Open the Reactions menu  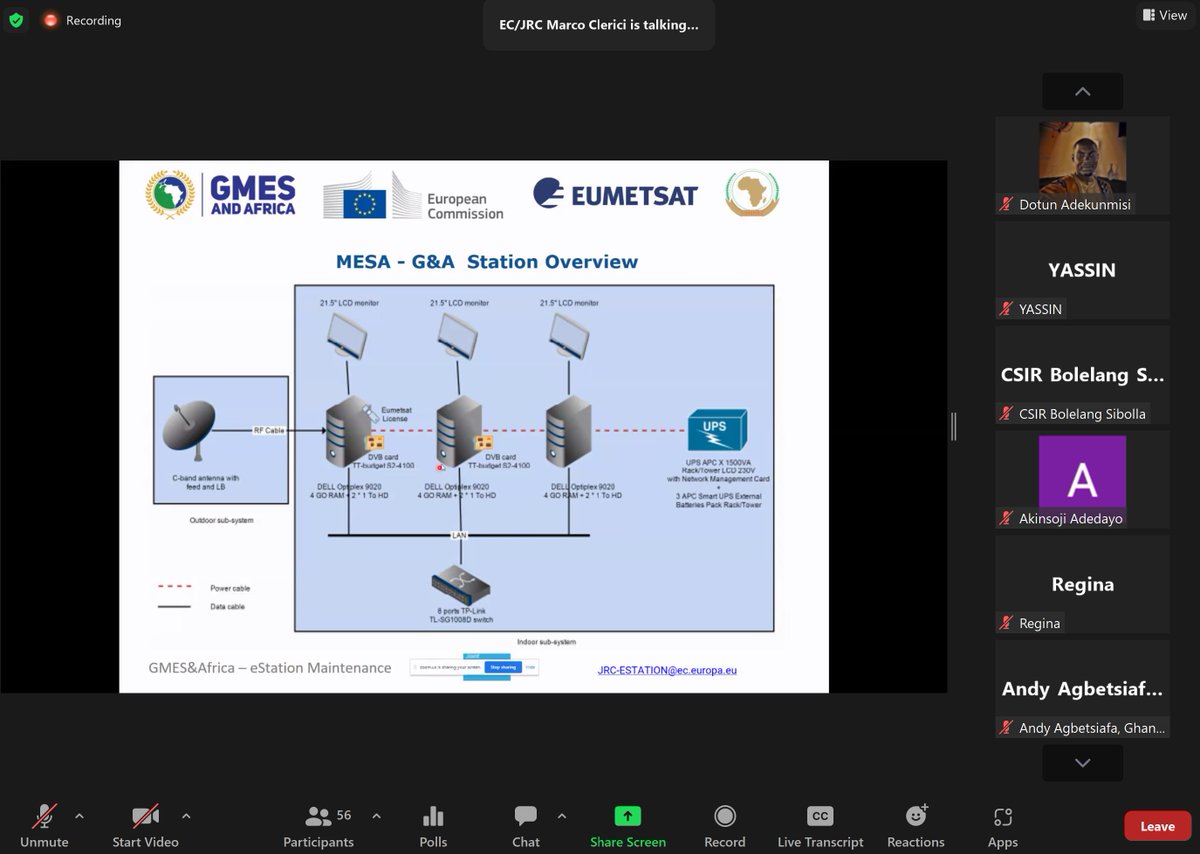click(x=916, y=826)
